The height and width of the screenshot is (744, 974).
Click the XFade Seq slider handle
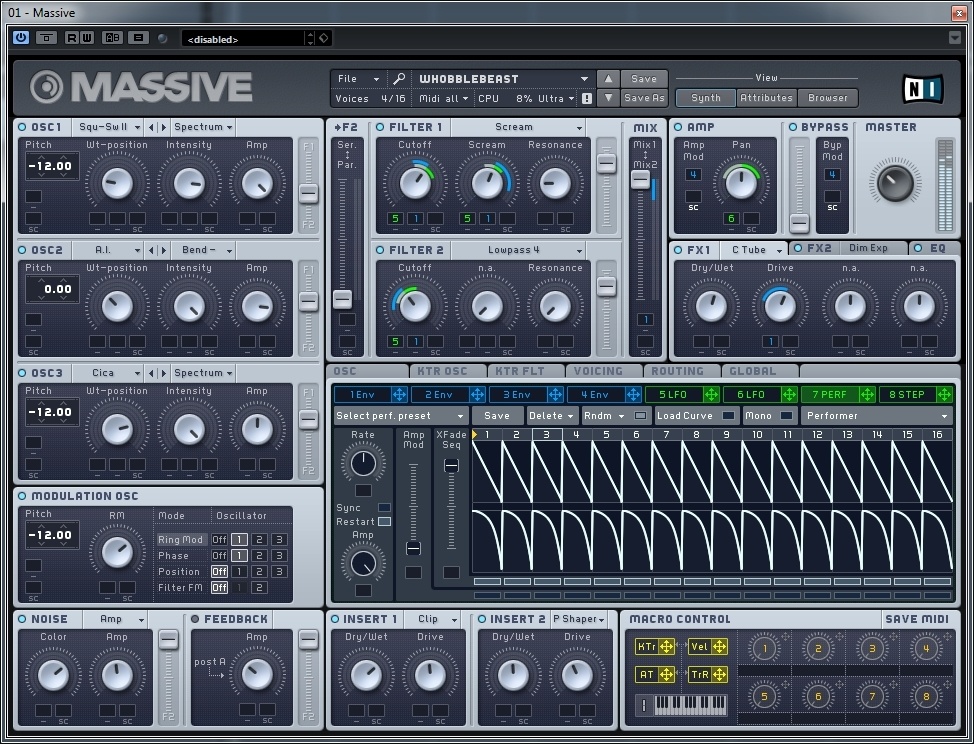click(x=452, y=466)
